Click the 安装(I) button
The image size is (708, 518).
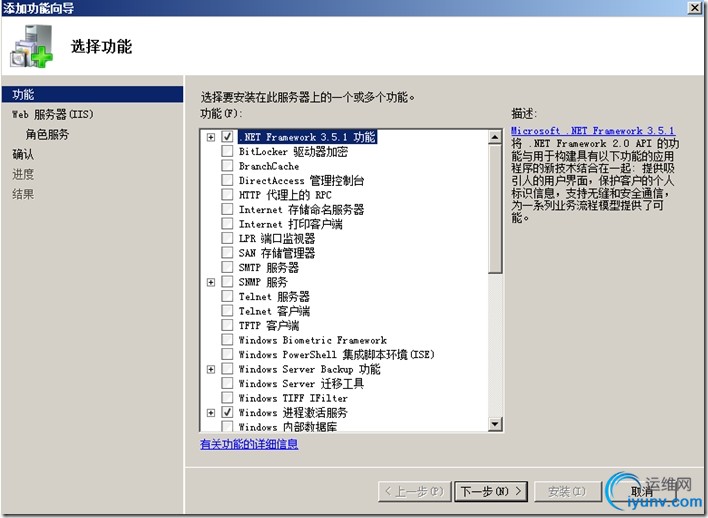click(x=567, y=491)
